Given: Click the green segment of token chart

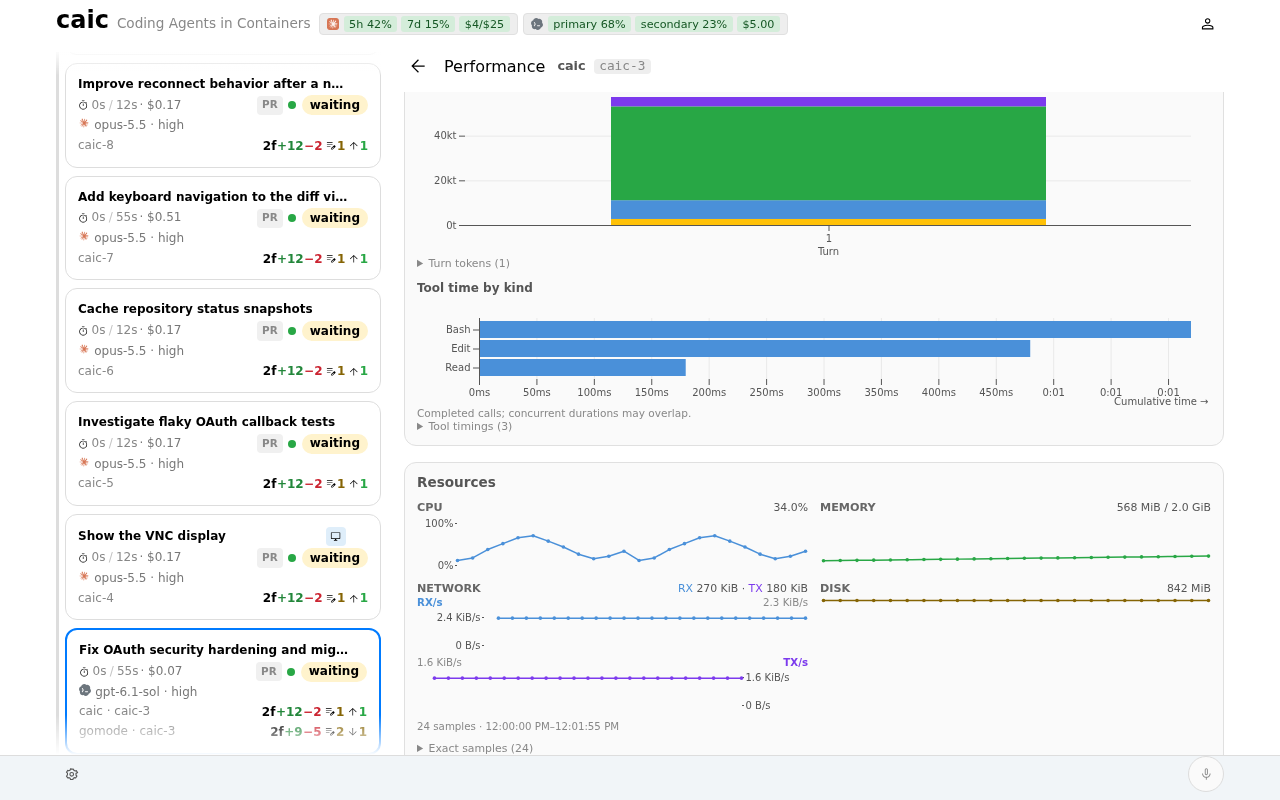Looking at the screenshot, I should coord(828,153).
